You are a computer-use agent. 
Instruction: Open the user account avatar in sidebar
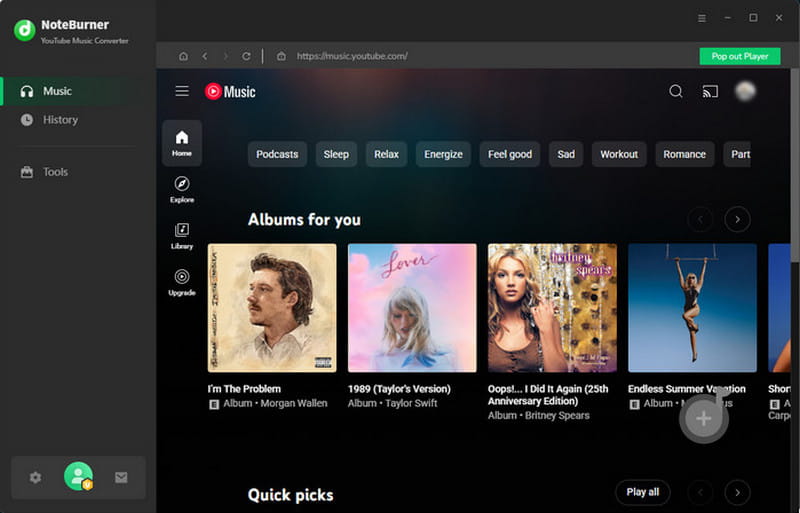point(79,476)
